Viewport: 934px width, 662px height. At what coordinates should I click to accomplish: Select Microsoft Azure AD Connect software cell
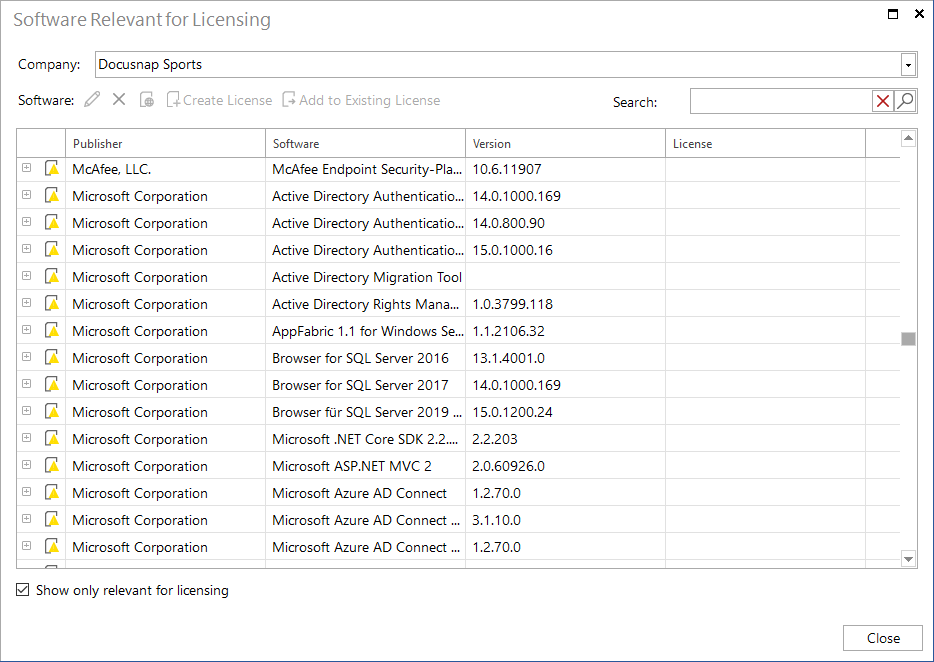[366, 493]
